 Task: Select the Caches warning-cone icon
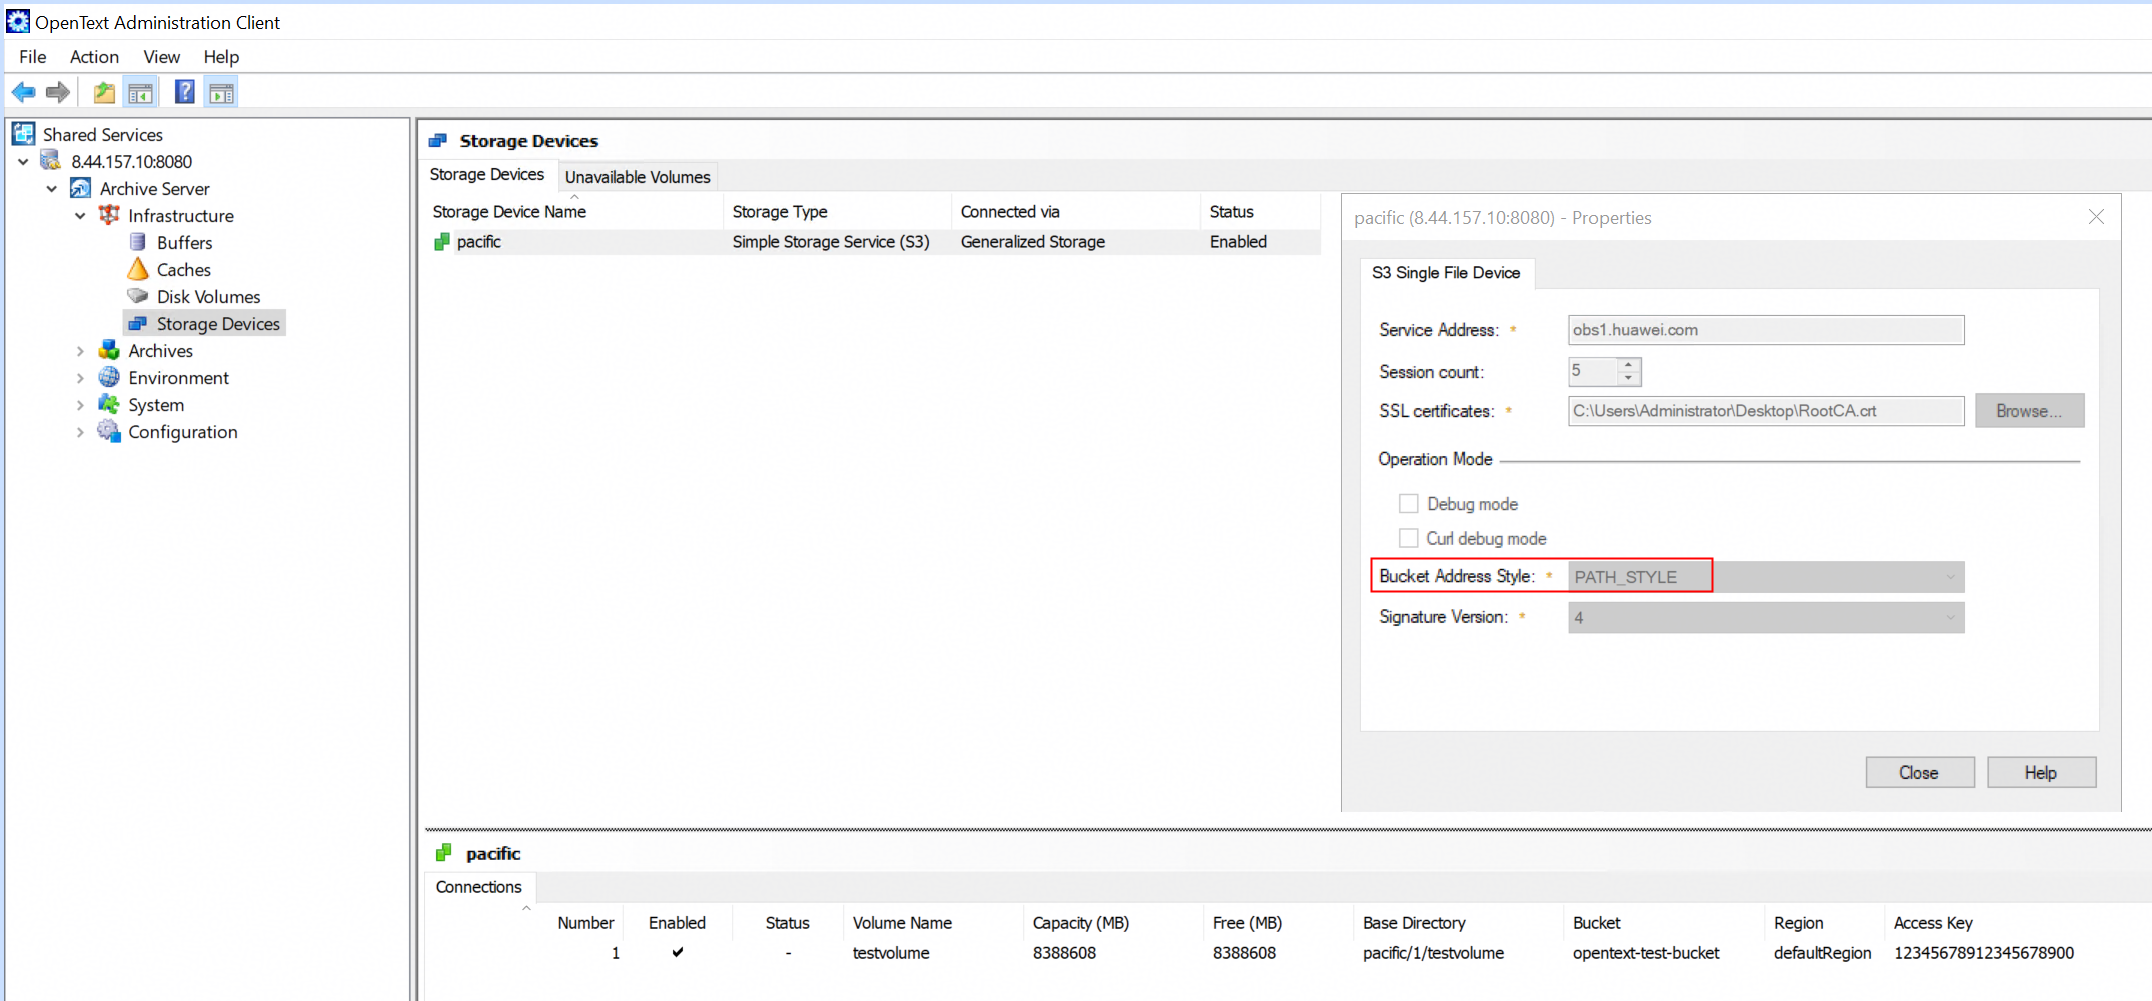[138, 269]
